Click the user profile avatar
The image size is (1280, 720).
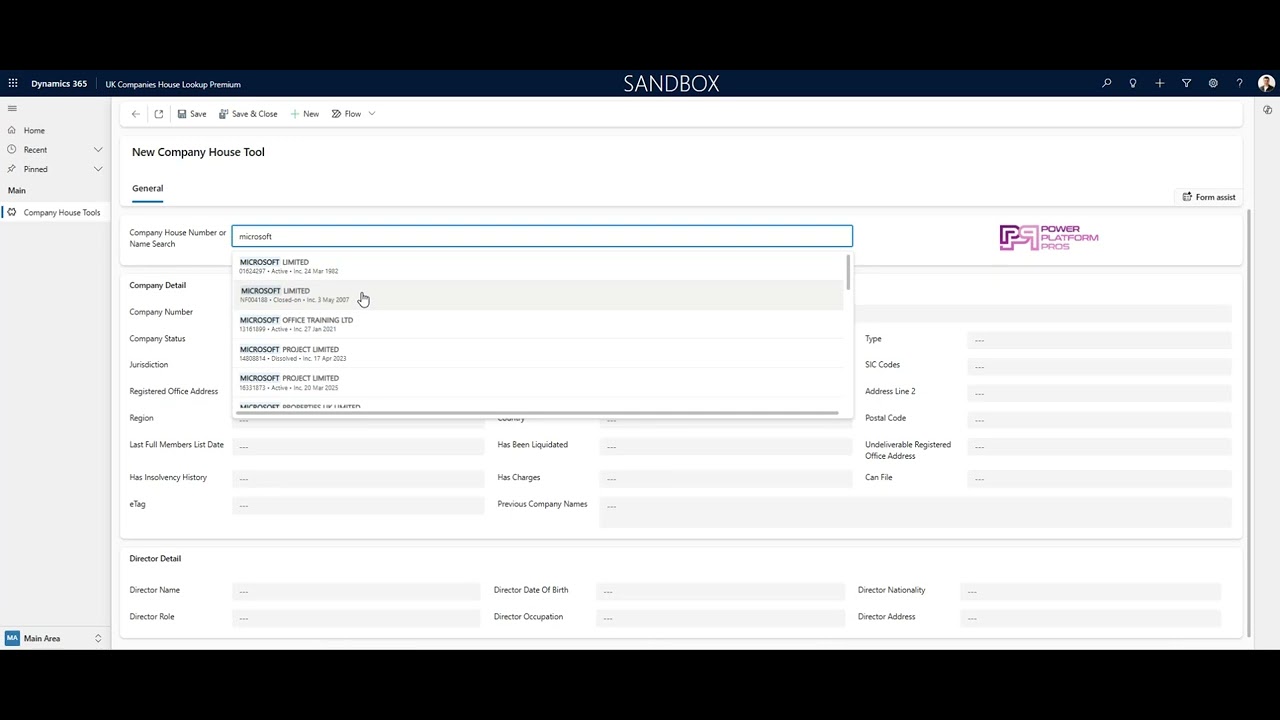(1266, 84)
